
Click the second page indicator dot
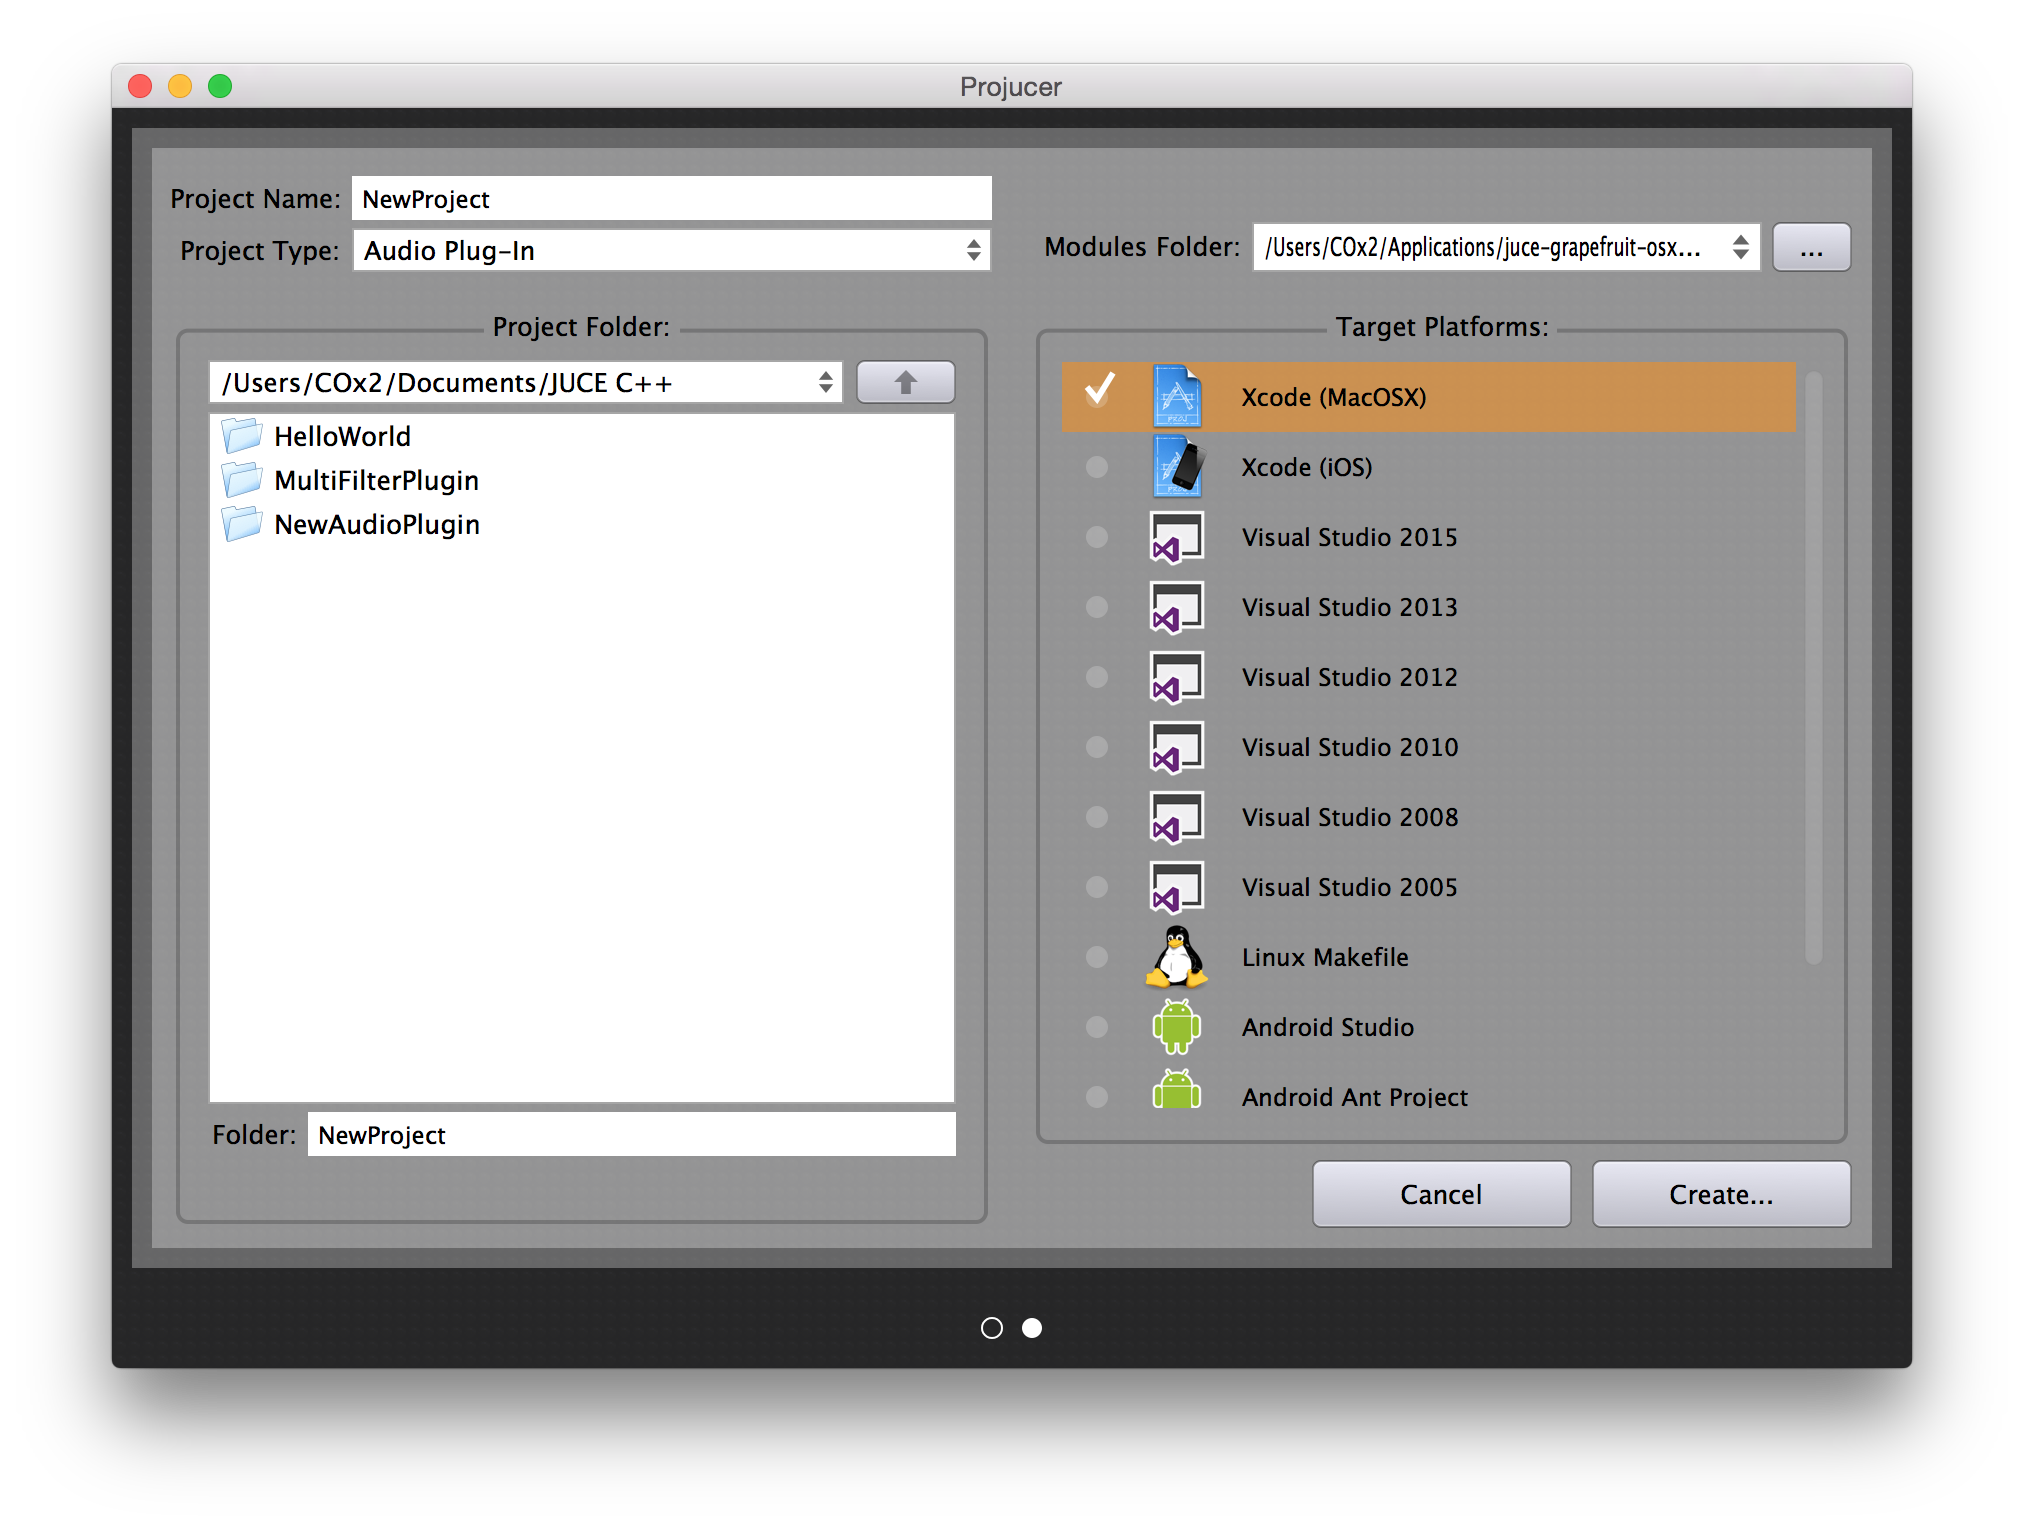1032,1328
